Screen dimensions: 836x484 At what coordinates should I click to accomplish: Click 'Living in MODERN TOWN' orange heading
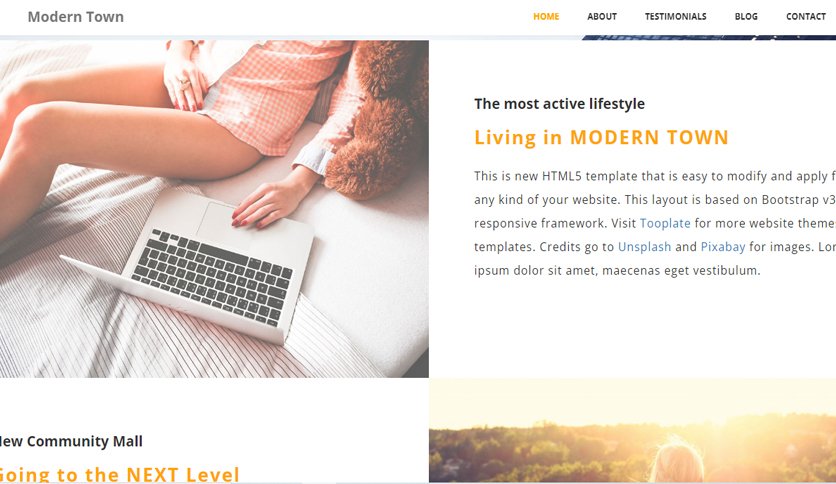point(601,138)
